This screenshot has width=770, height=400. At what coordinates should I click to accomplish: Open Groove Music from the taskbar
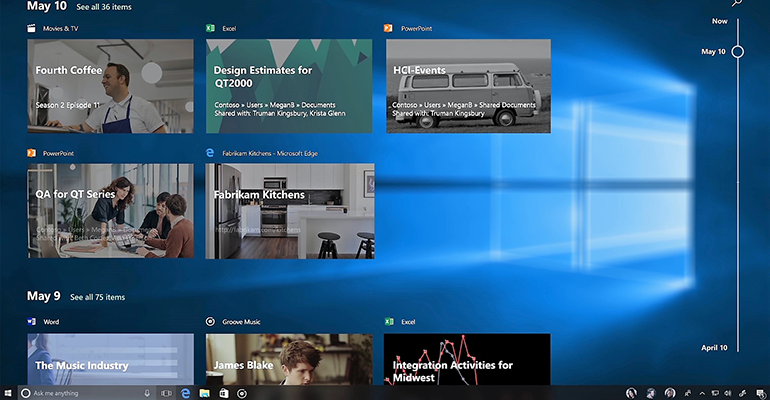[242, 393]
